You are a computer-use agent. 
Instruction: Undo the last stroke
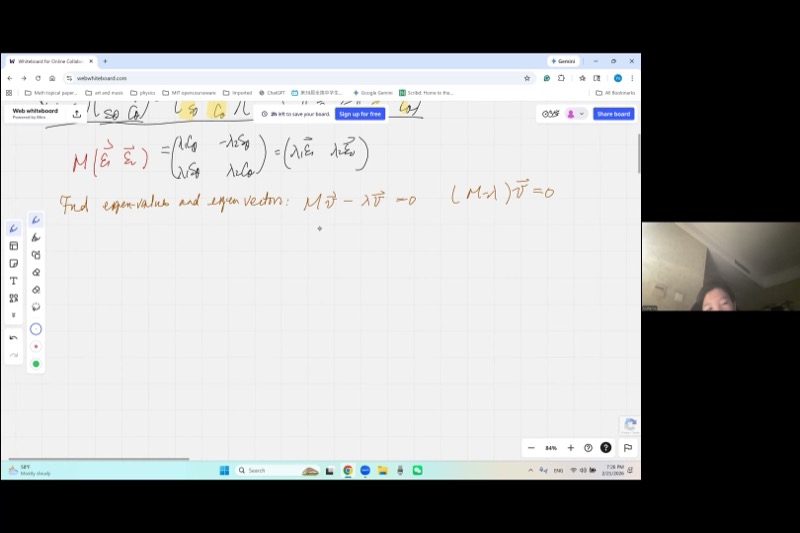point(14,338)
